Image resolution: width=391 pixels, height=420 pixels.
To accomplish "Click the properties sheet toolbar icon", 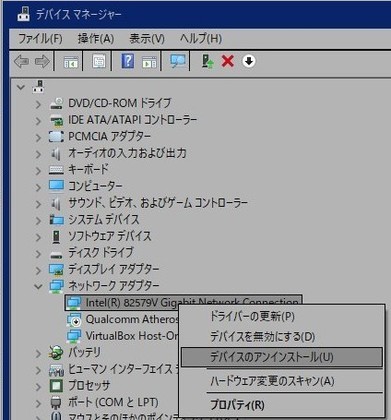I will tap(99, 61).
